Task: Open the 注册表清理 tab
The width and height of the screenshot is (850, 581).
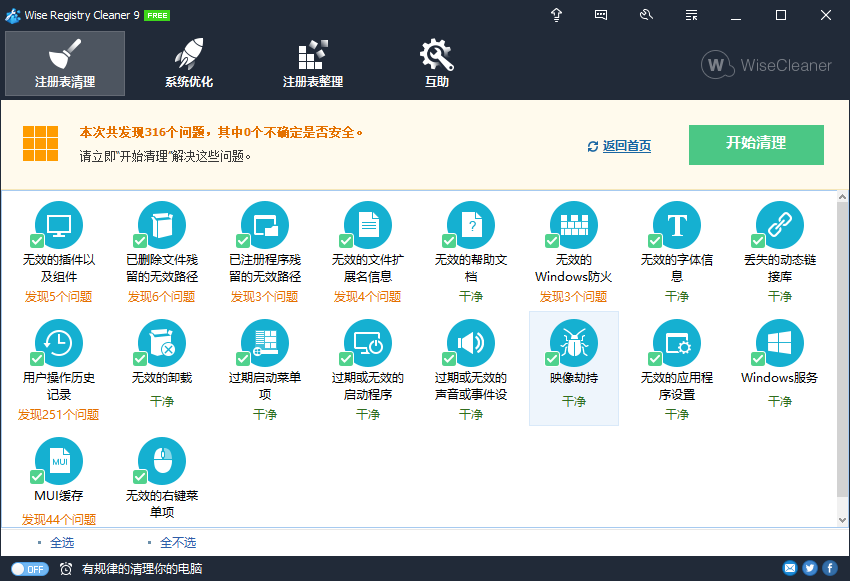Action: pos(65,63)
